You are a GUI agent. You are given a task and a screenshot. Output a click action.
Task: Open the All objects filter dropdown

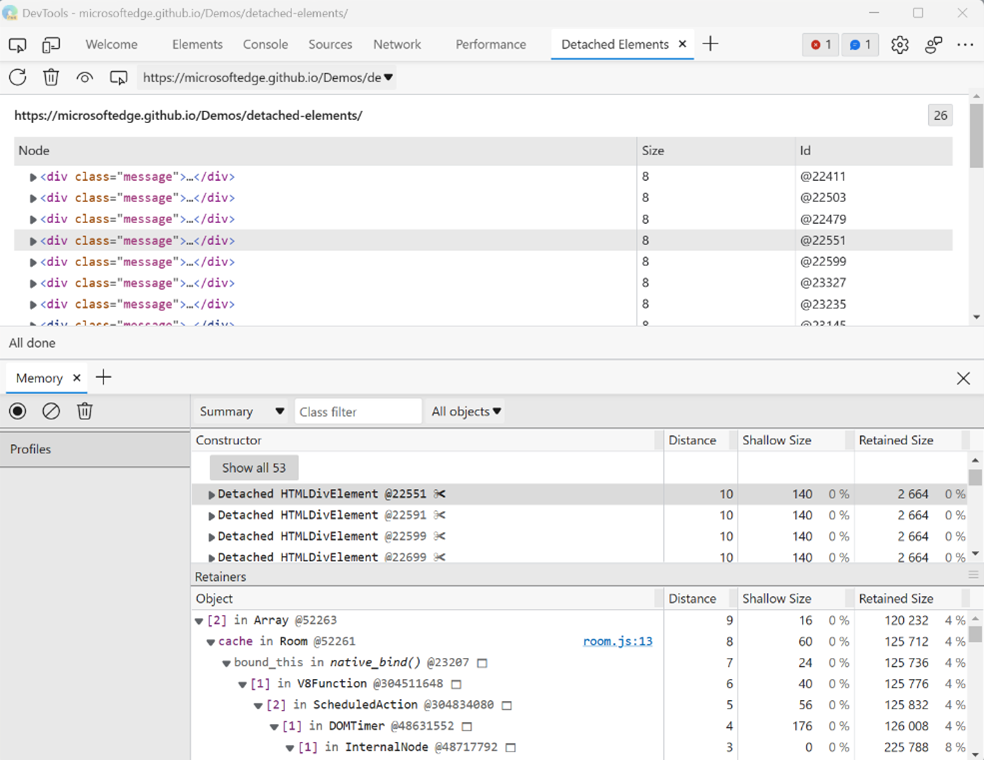point(466,411)
